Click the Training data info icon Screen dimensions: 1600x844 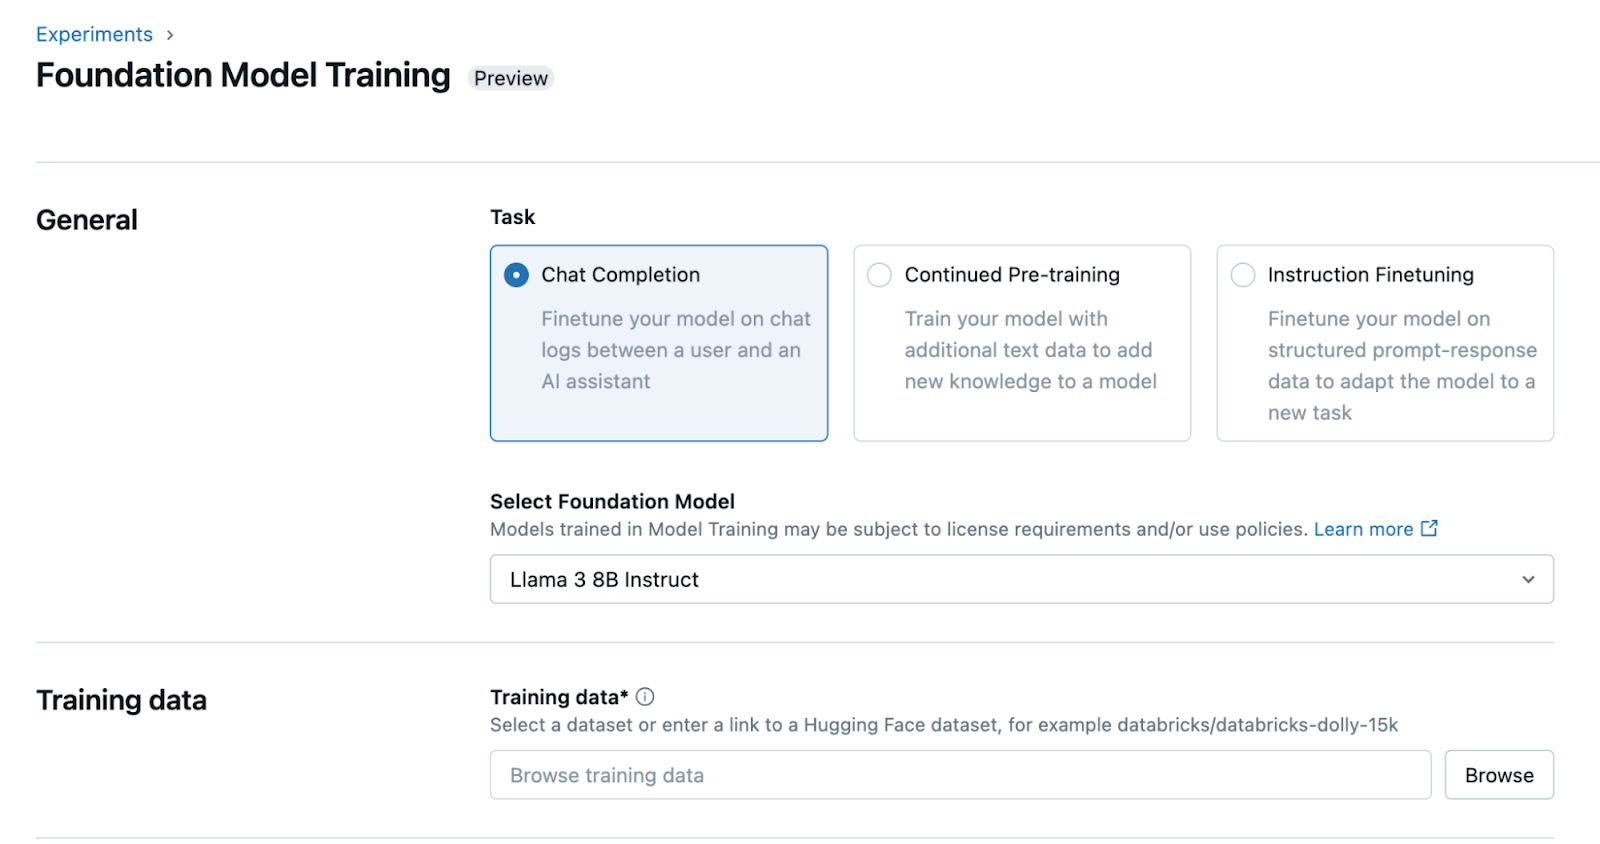pyautogui.click(x=645, y=697)
